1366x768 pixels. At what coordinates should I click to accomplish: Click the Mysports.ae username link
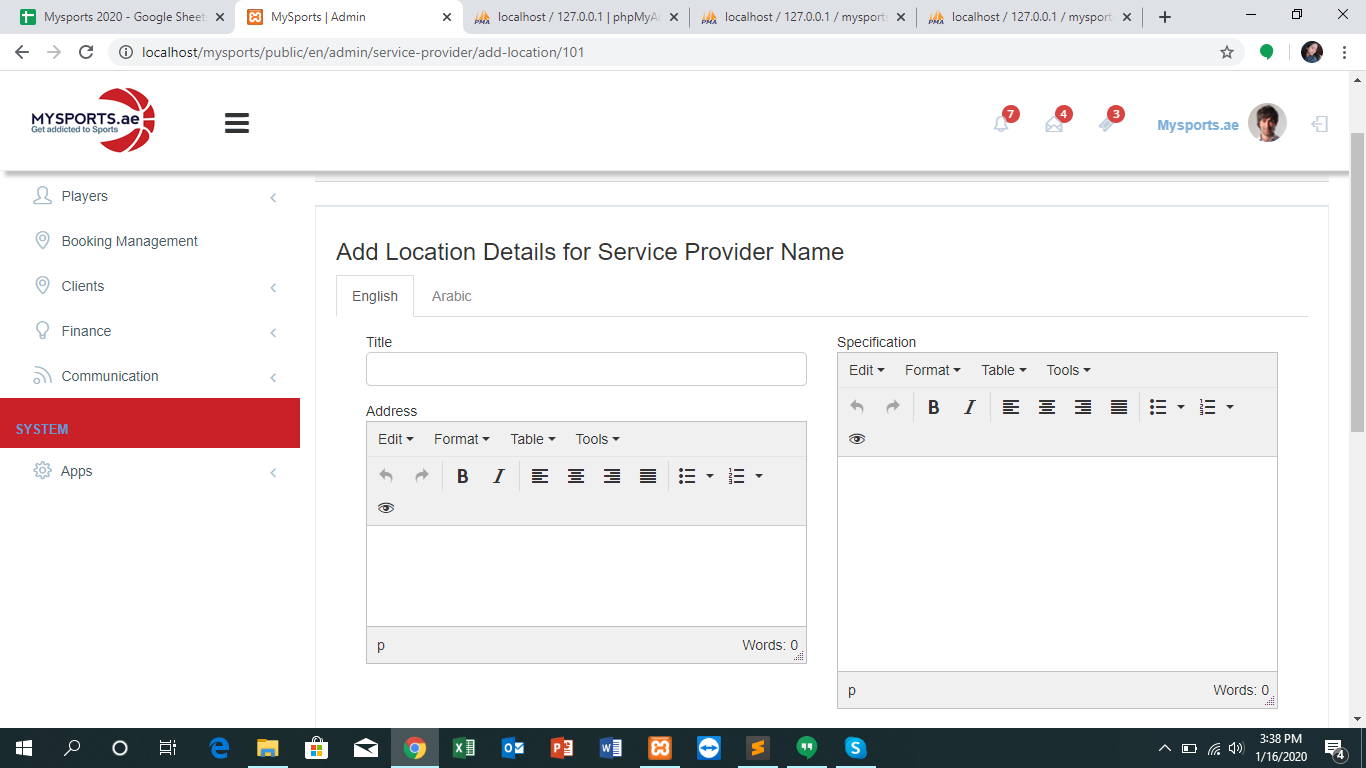(x=1197, y=125)
